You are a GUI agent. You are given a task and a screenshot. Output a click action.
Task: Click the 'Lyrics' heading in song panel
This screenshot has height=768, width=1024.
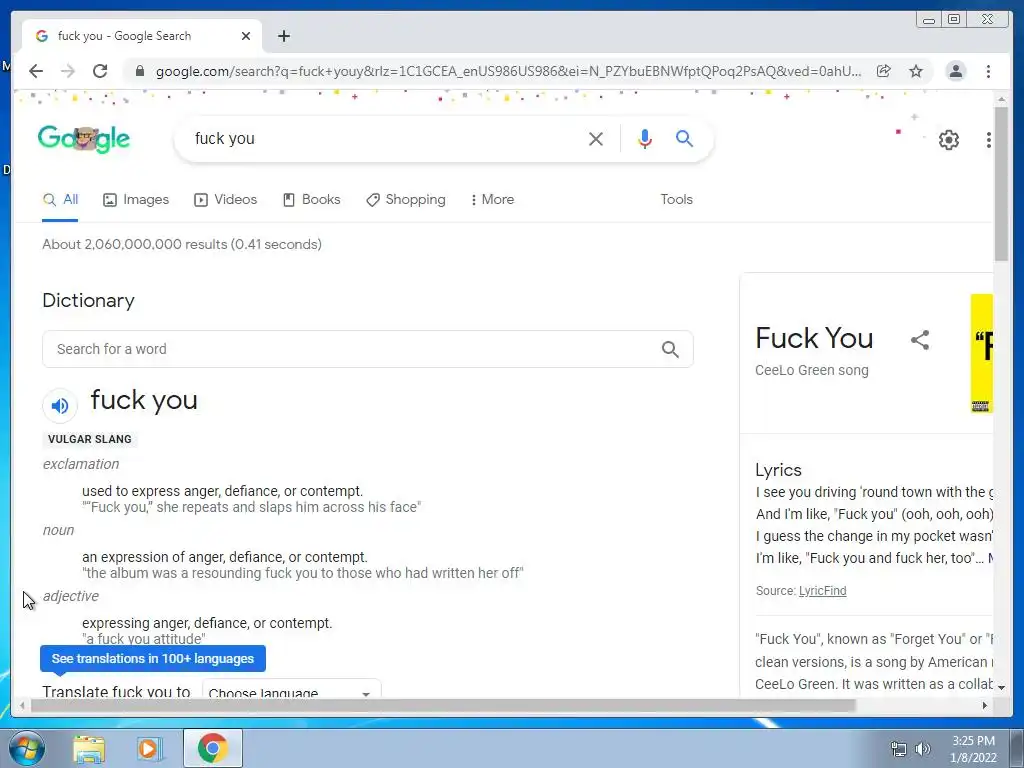[x=778, y=470]
